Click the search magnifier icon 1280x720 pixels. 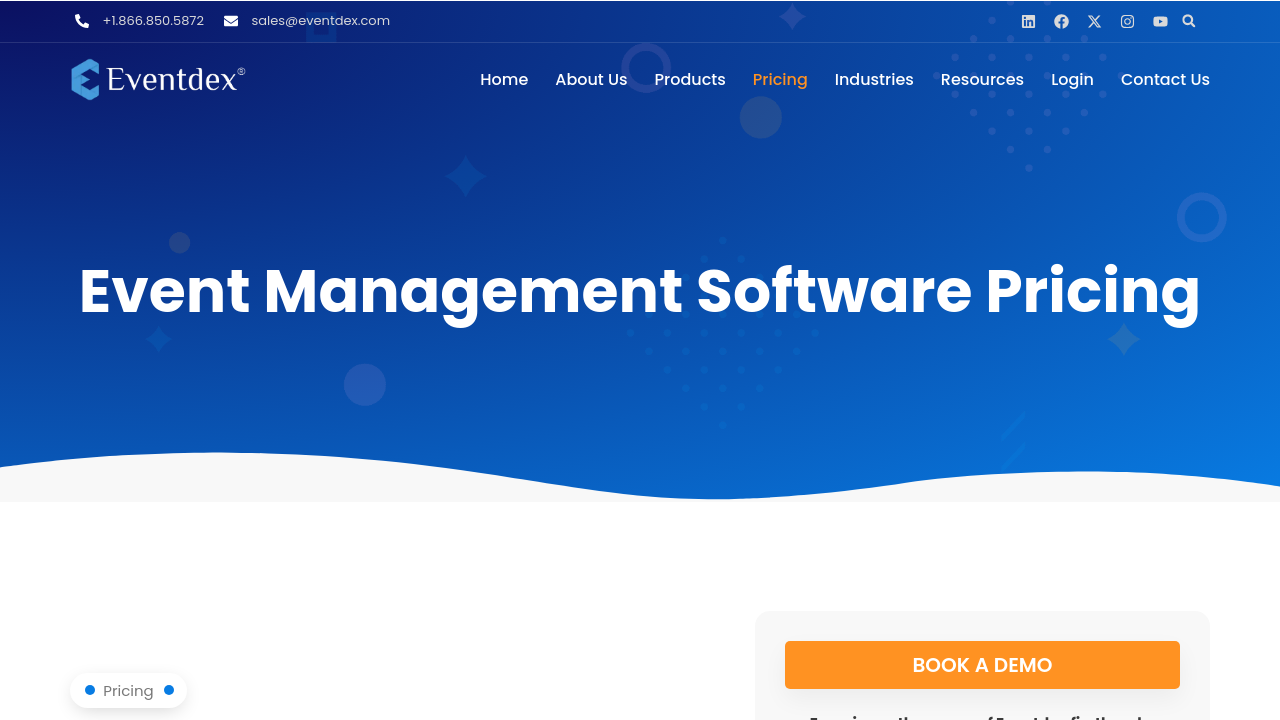tap(1189, 21)
